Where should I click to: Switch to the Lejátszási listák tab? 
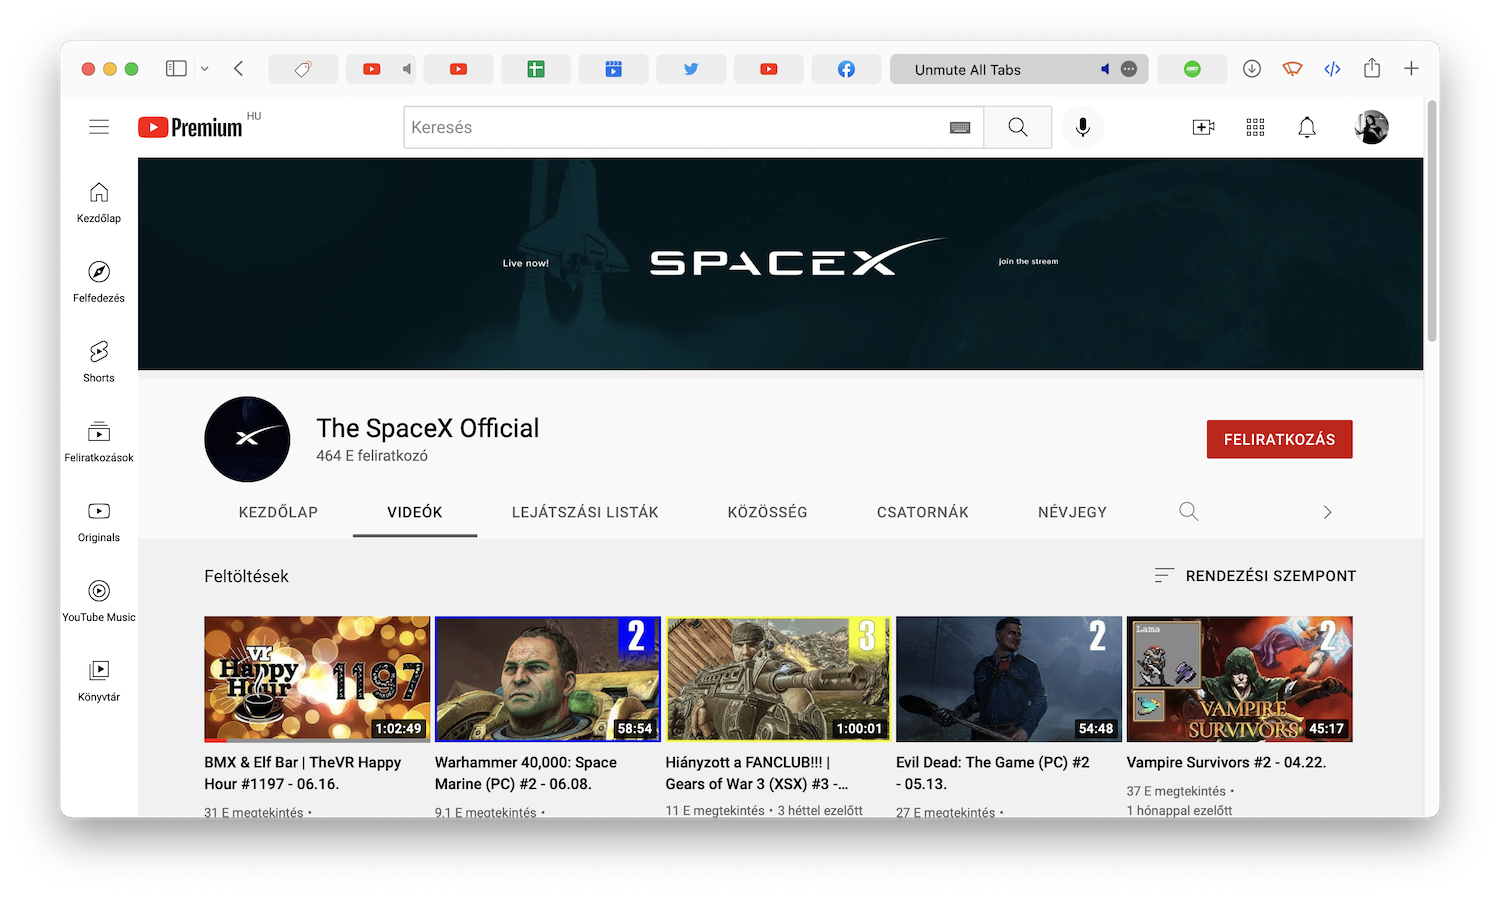[x=585, y=512]
